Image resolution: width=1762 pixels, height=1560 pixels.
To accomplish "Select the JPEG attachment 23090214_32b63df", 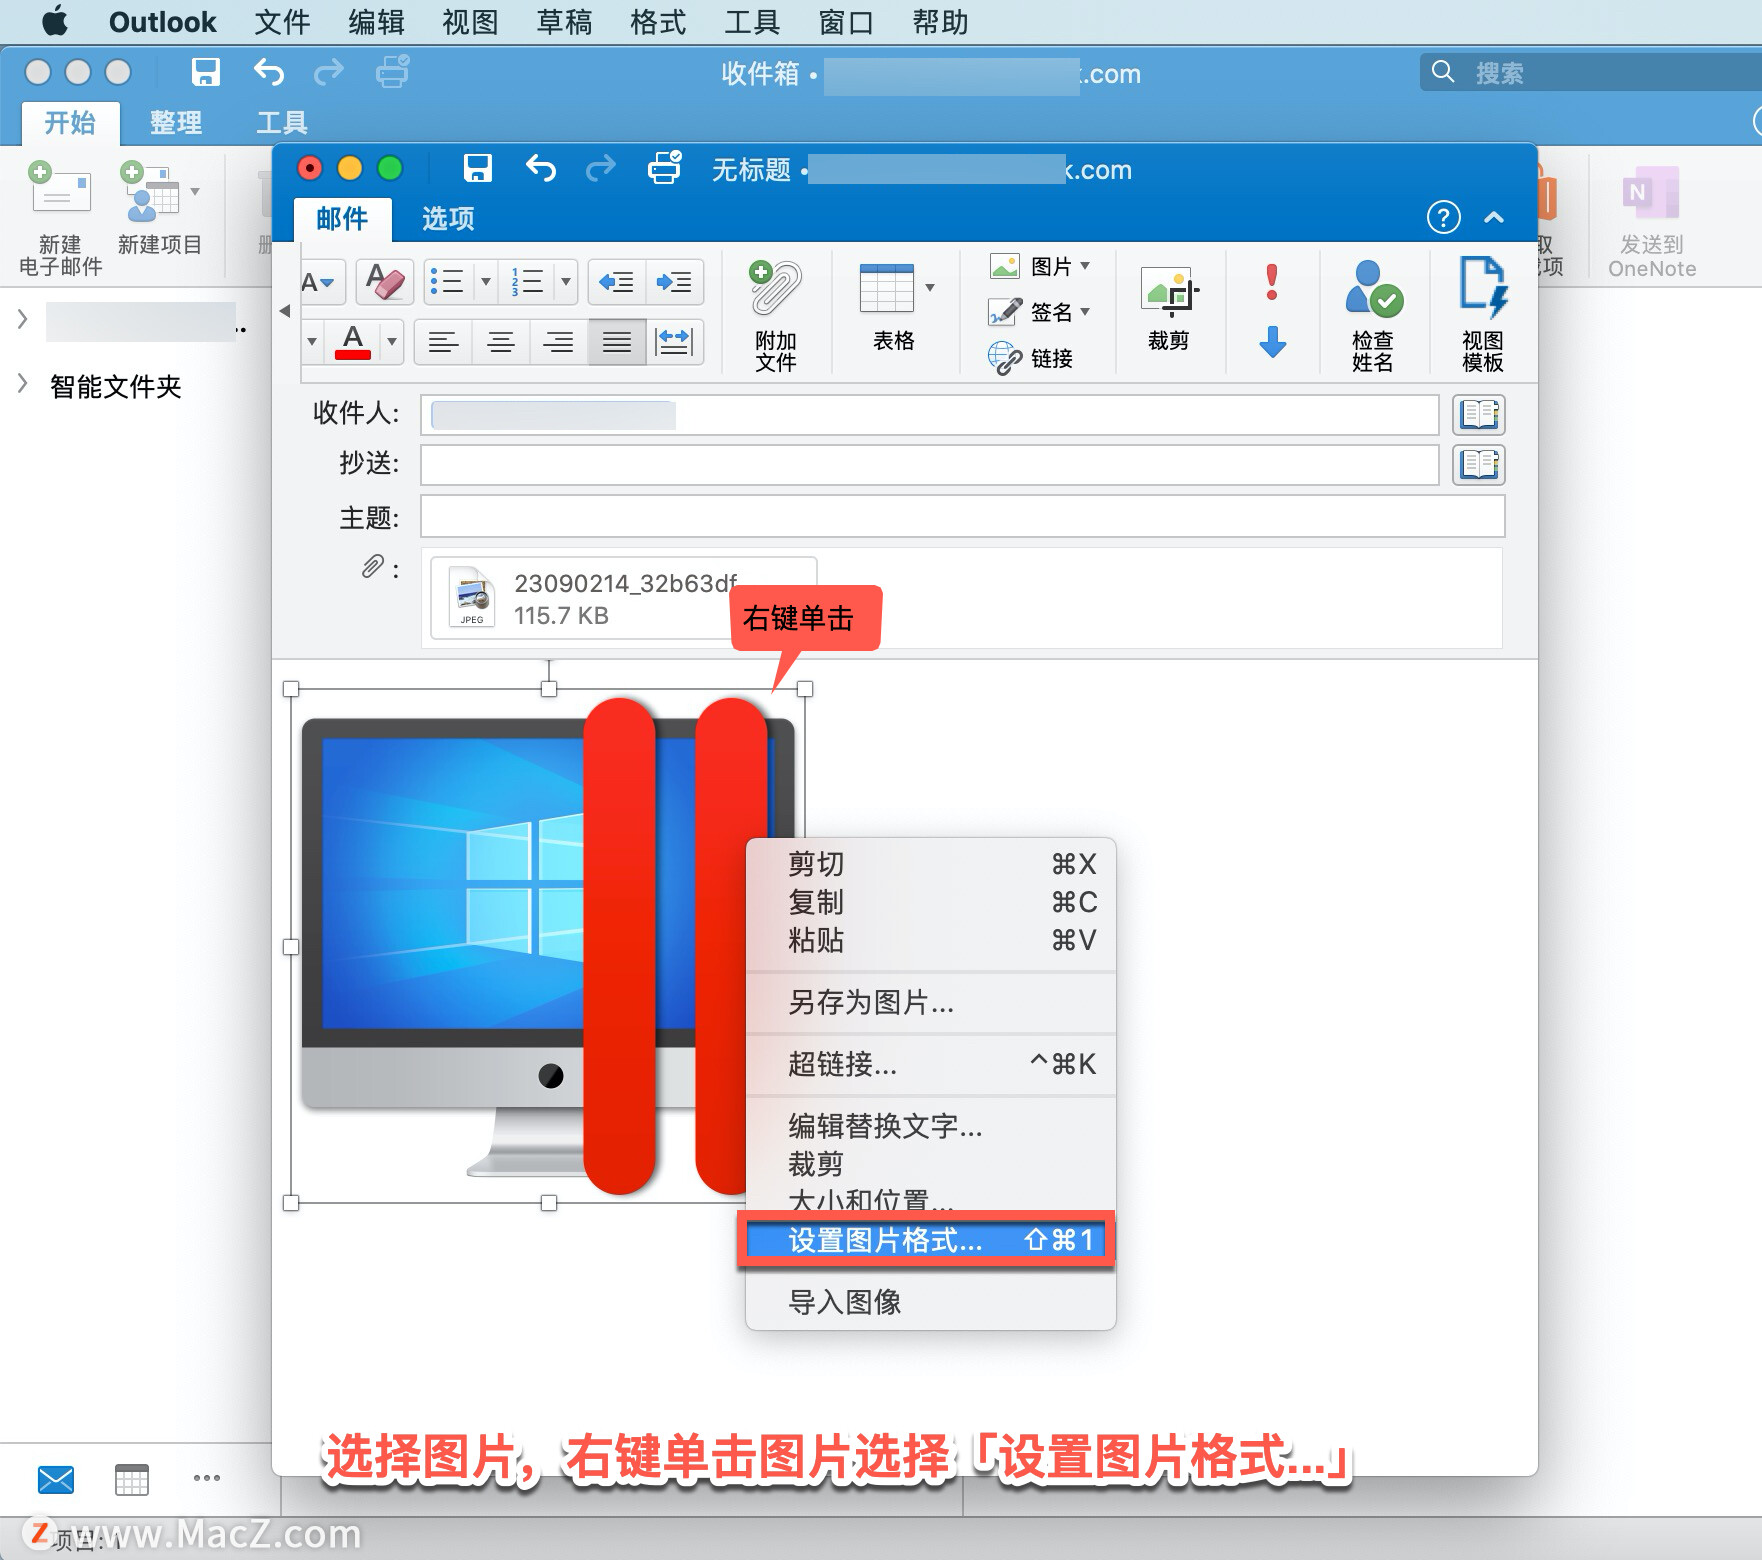I will click(x=623, y=598).
